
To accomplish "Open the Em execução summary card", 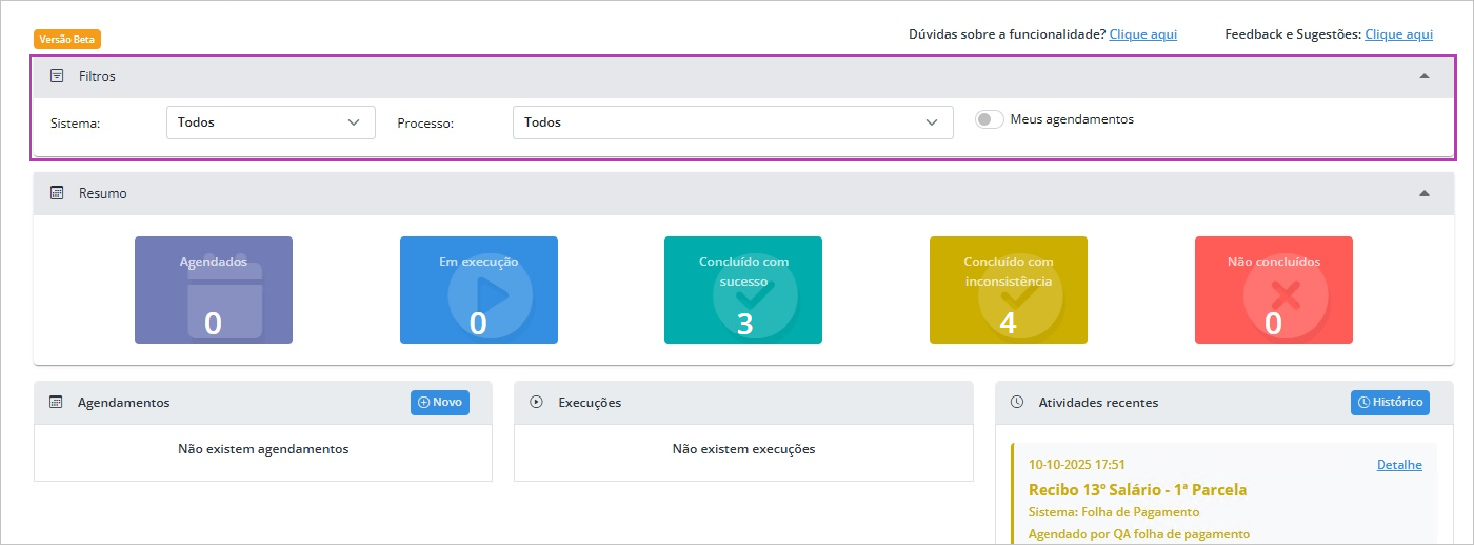I will click(479, 290).
